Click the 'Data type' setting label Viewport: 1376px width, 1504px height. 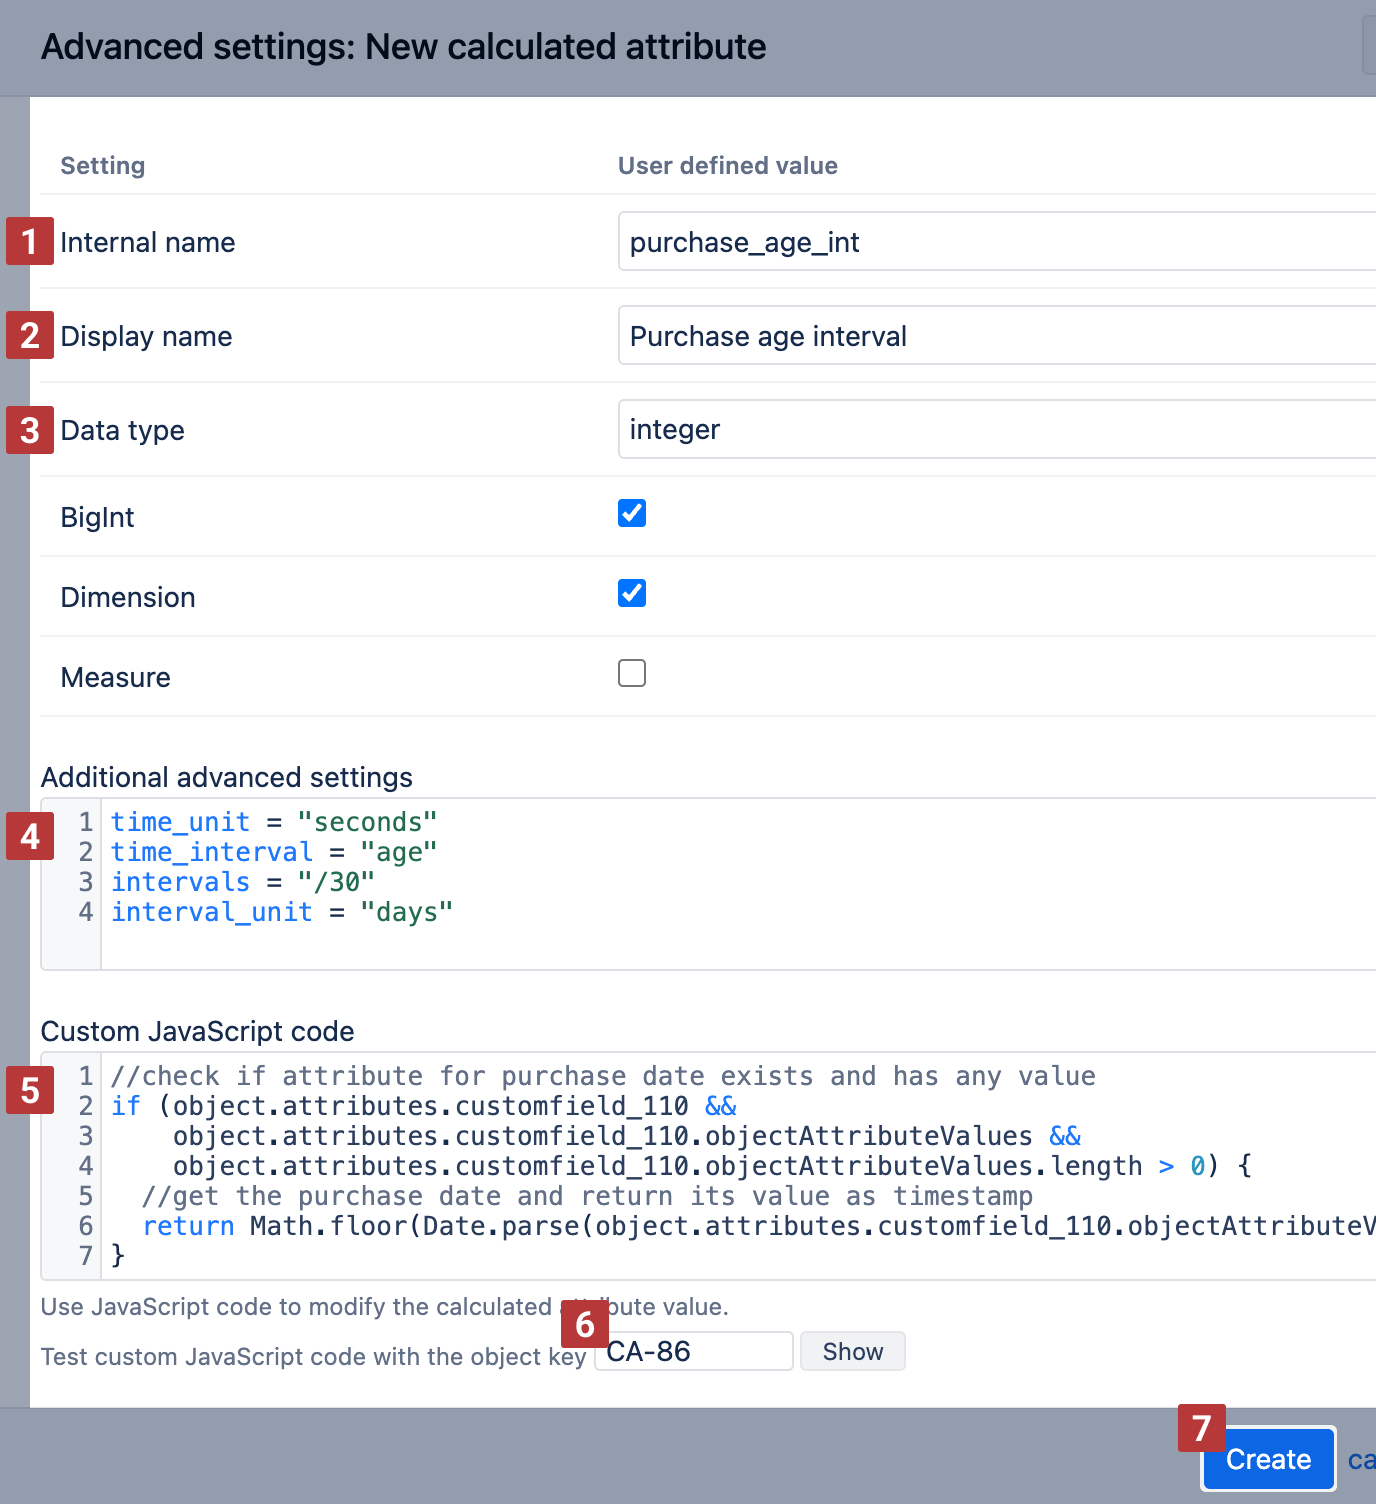click(x=123, y=430)
